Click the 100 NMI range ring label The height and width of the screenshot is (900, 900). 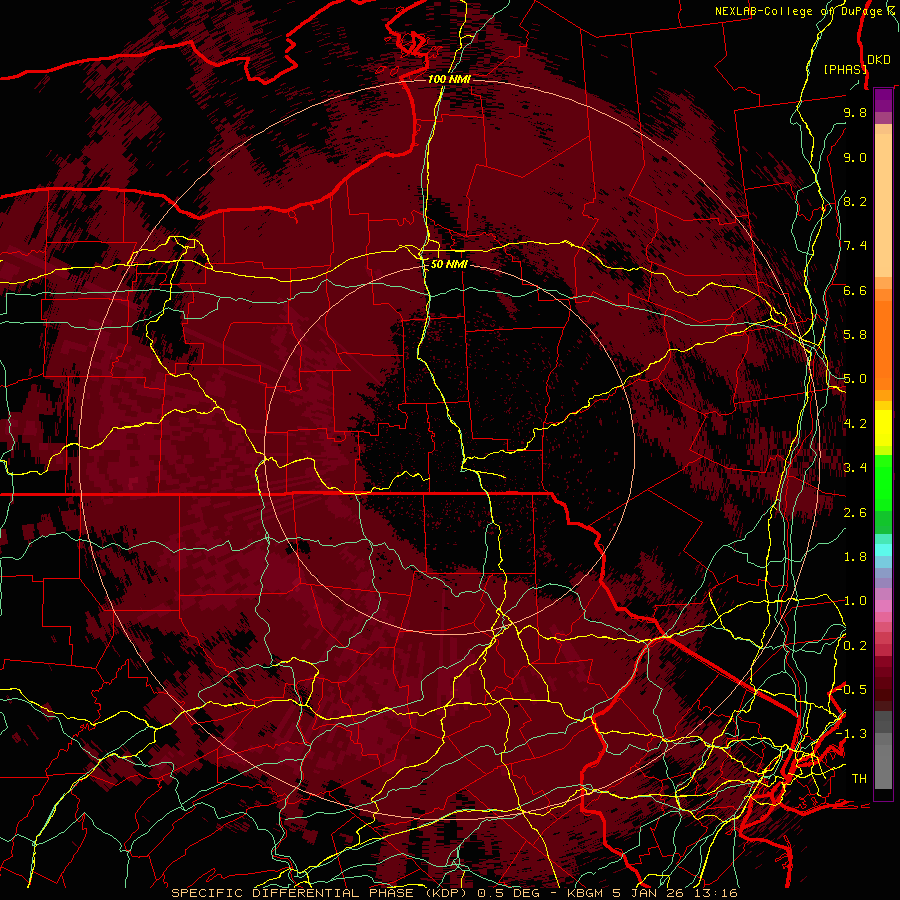pos(449,79)
